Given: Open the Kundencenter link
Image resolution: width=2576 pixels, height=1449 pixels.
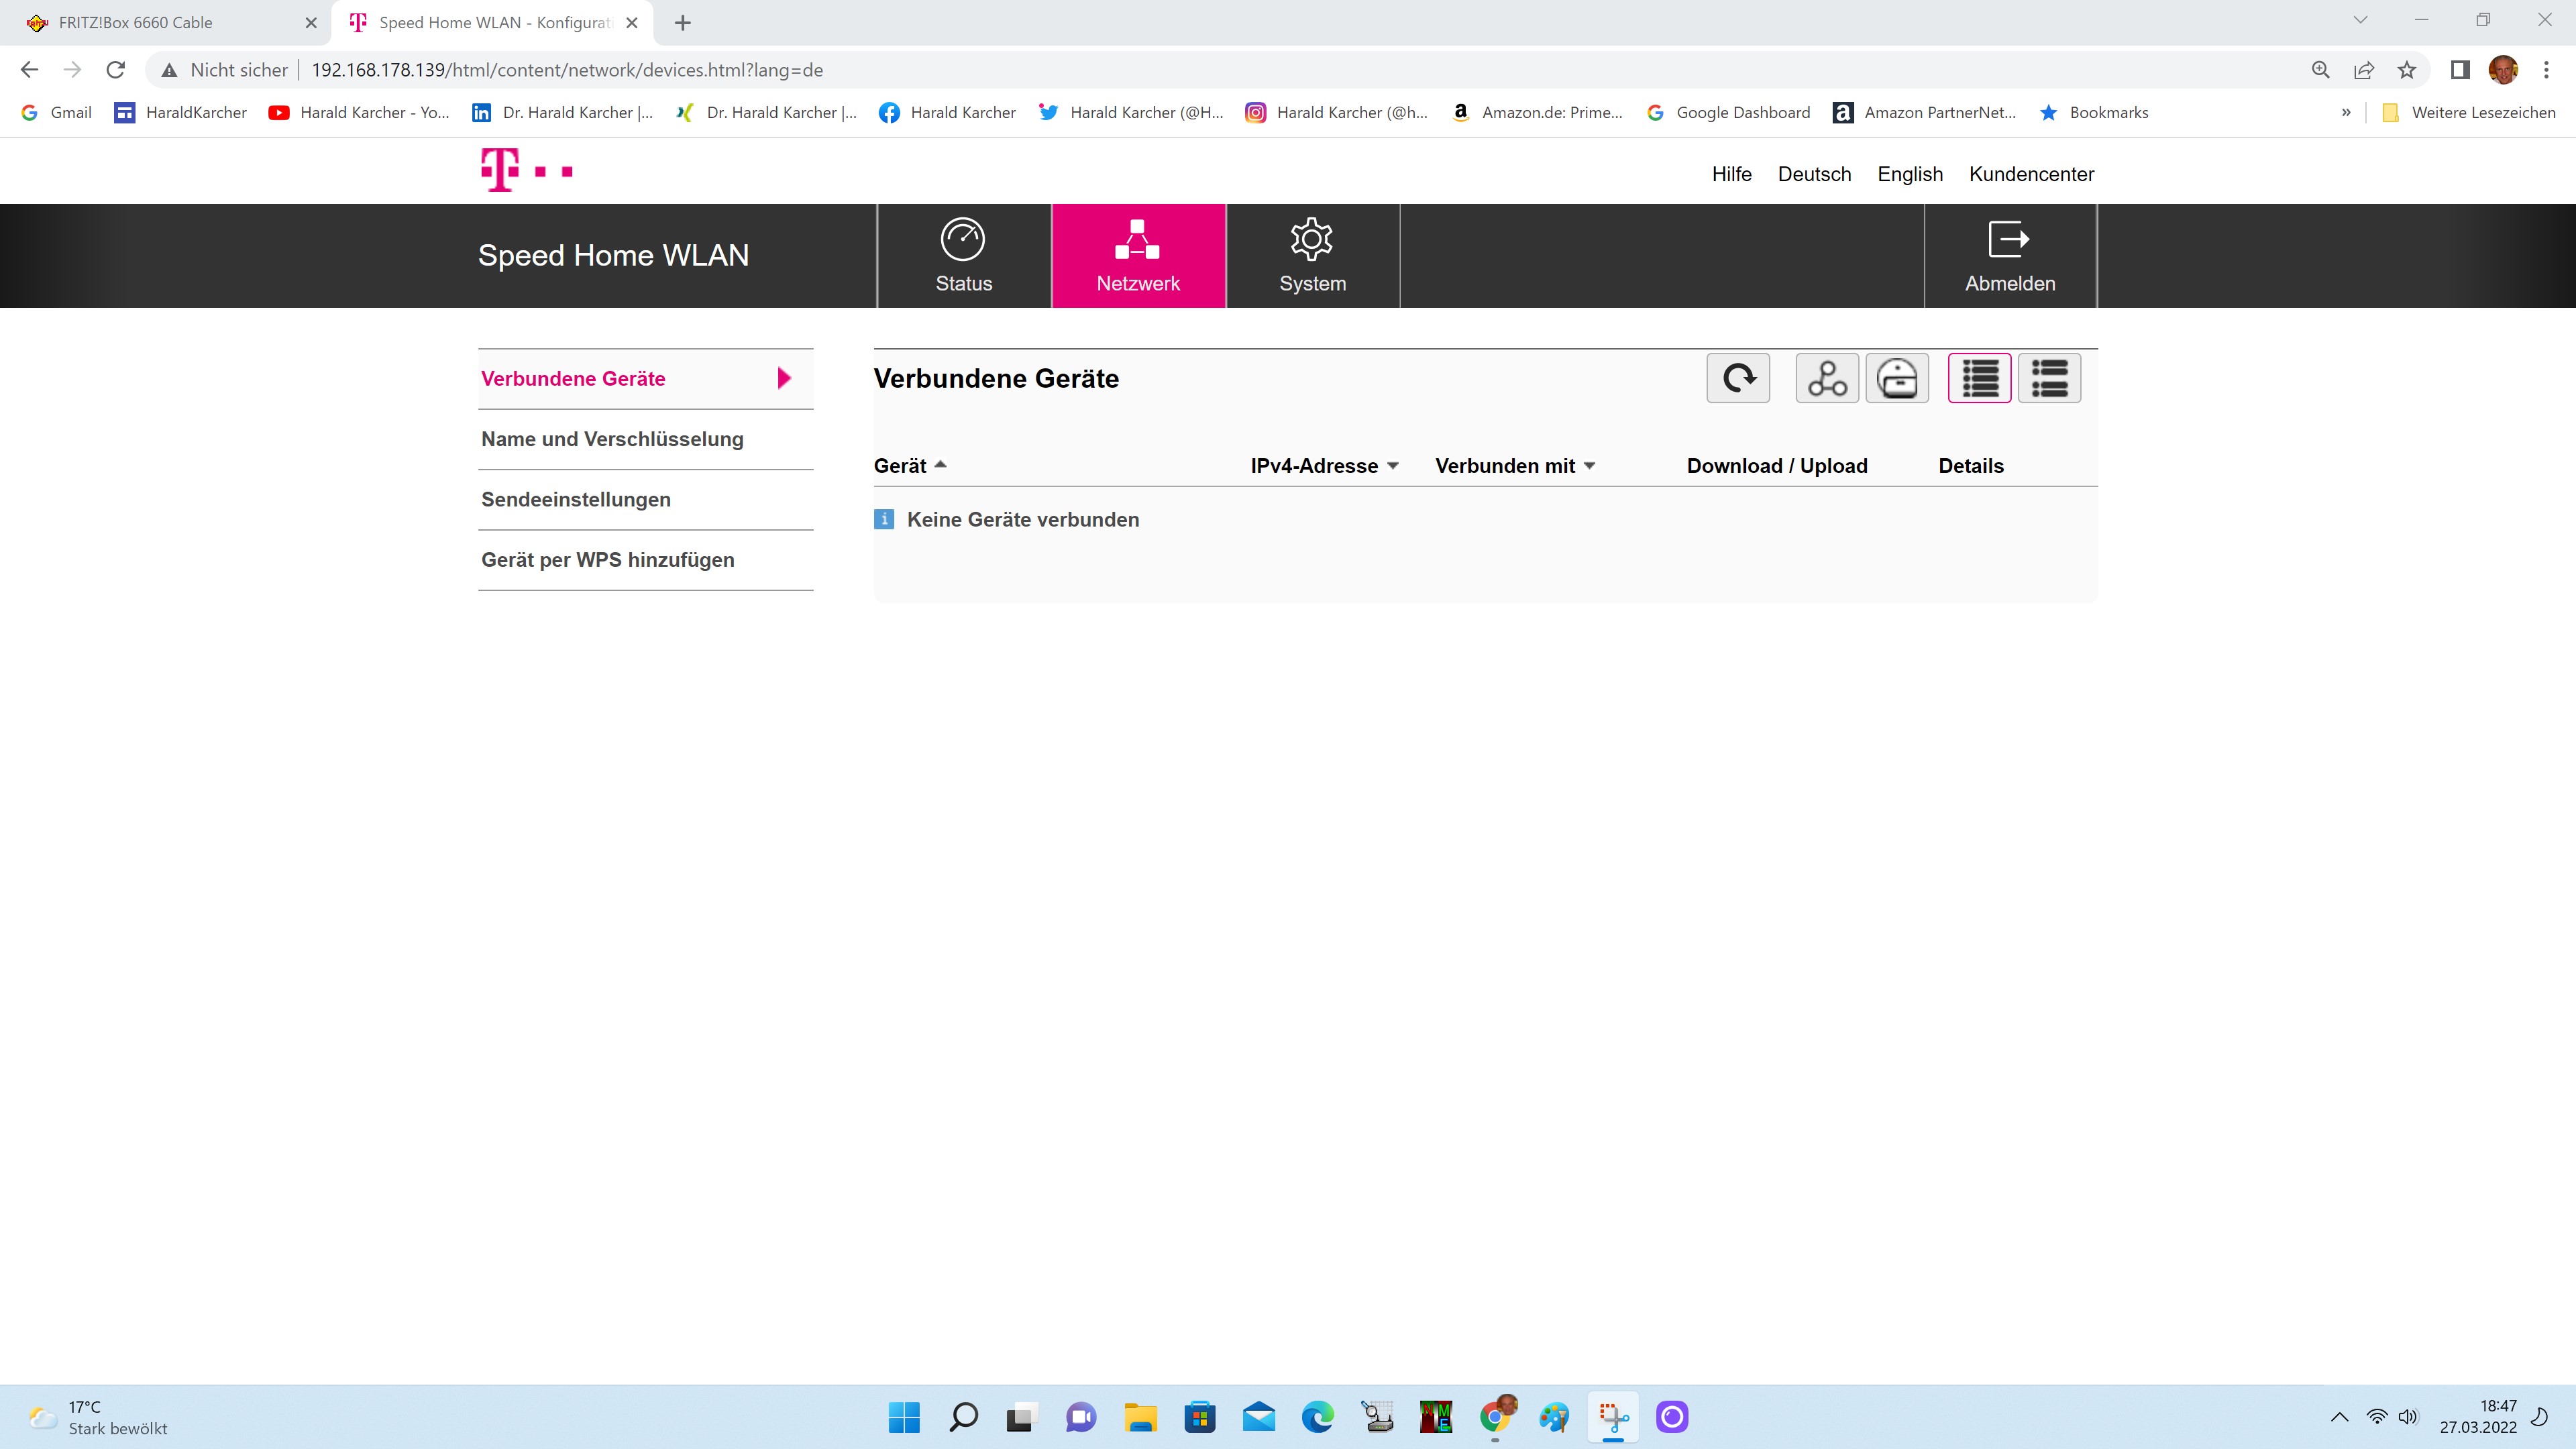Looking at the screenshot, I should pos(2031,174).
